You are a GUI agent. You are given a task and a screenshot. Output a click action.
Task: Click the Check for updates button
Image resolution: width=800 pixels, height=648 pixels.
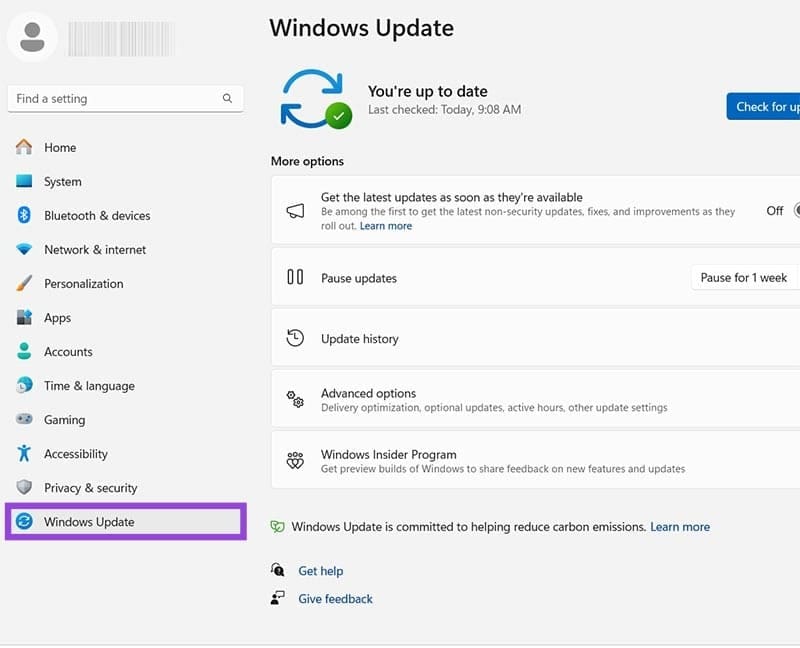point(763,106)
